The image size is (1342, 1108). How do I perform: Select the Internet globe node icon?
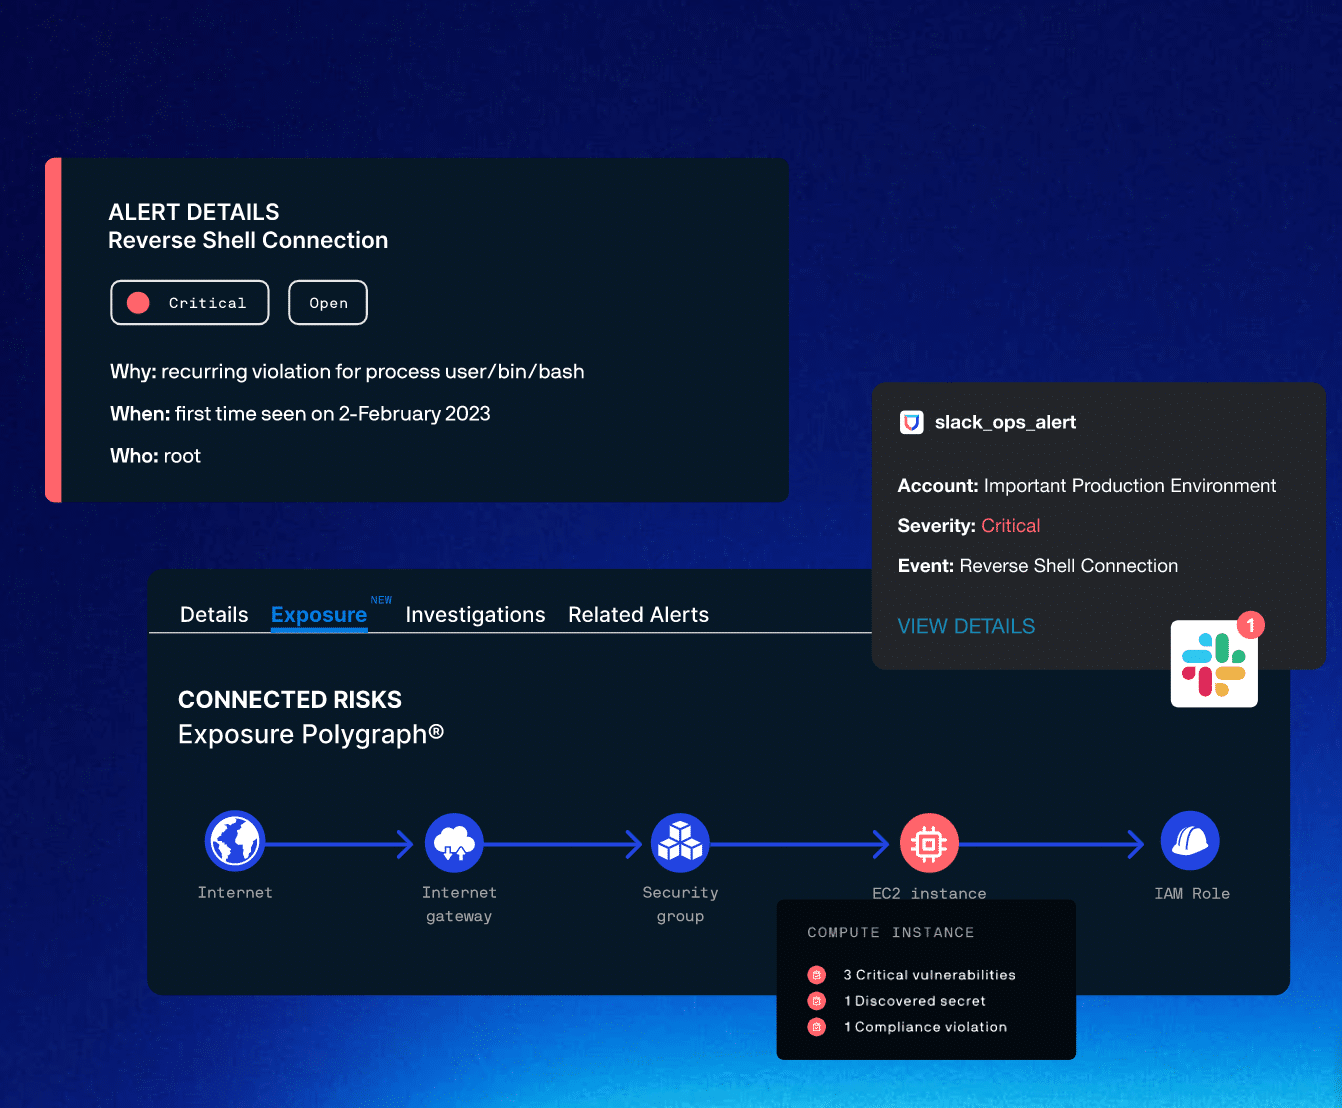click(x=235, y=841)
